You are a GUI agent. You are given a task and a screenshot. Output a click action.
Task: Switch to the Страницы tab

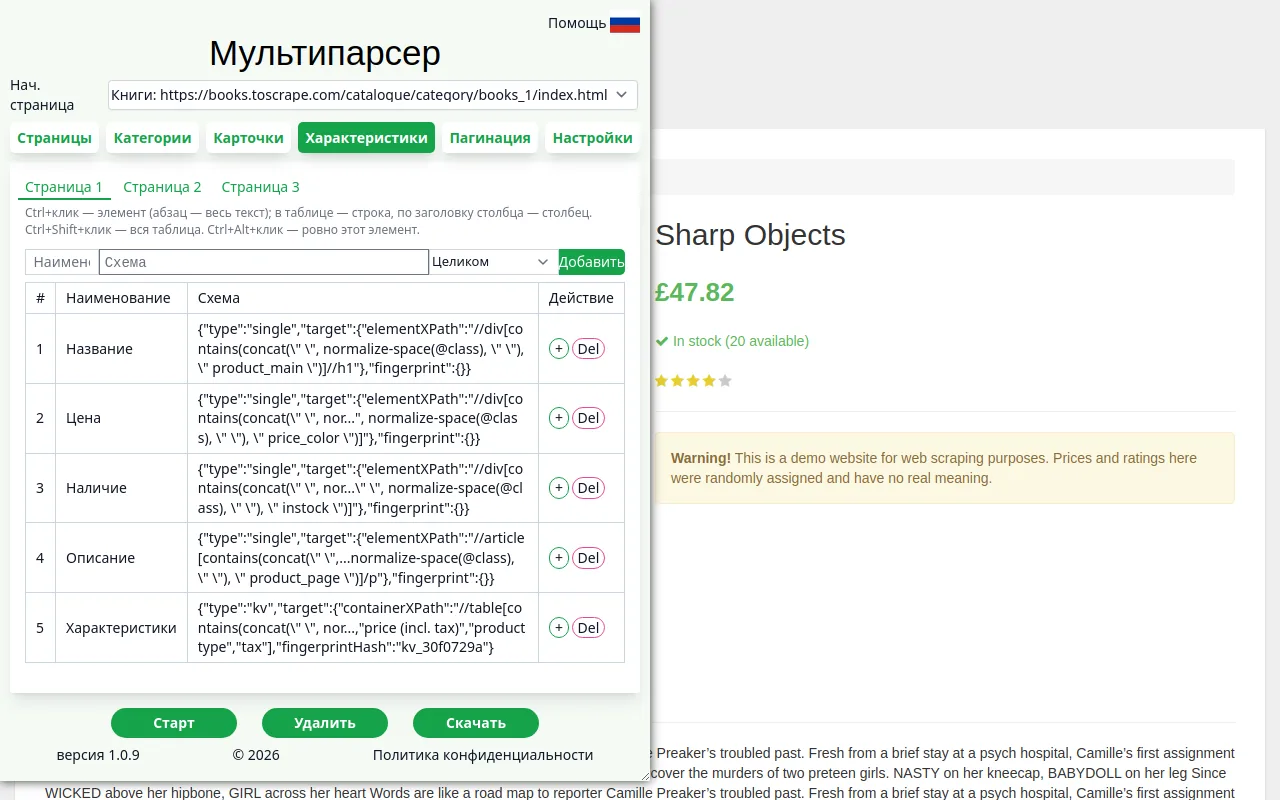point(55,138)
